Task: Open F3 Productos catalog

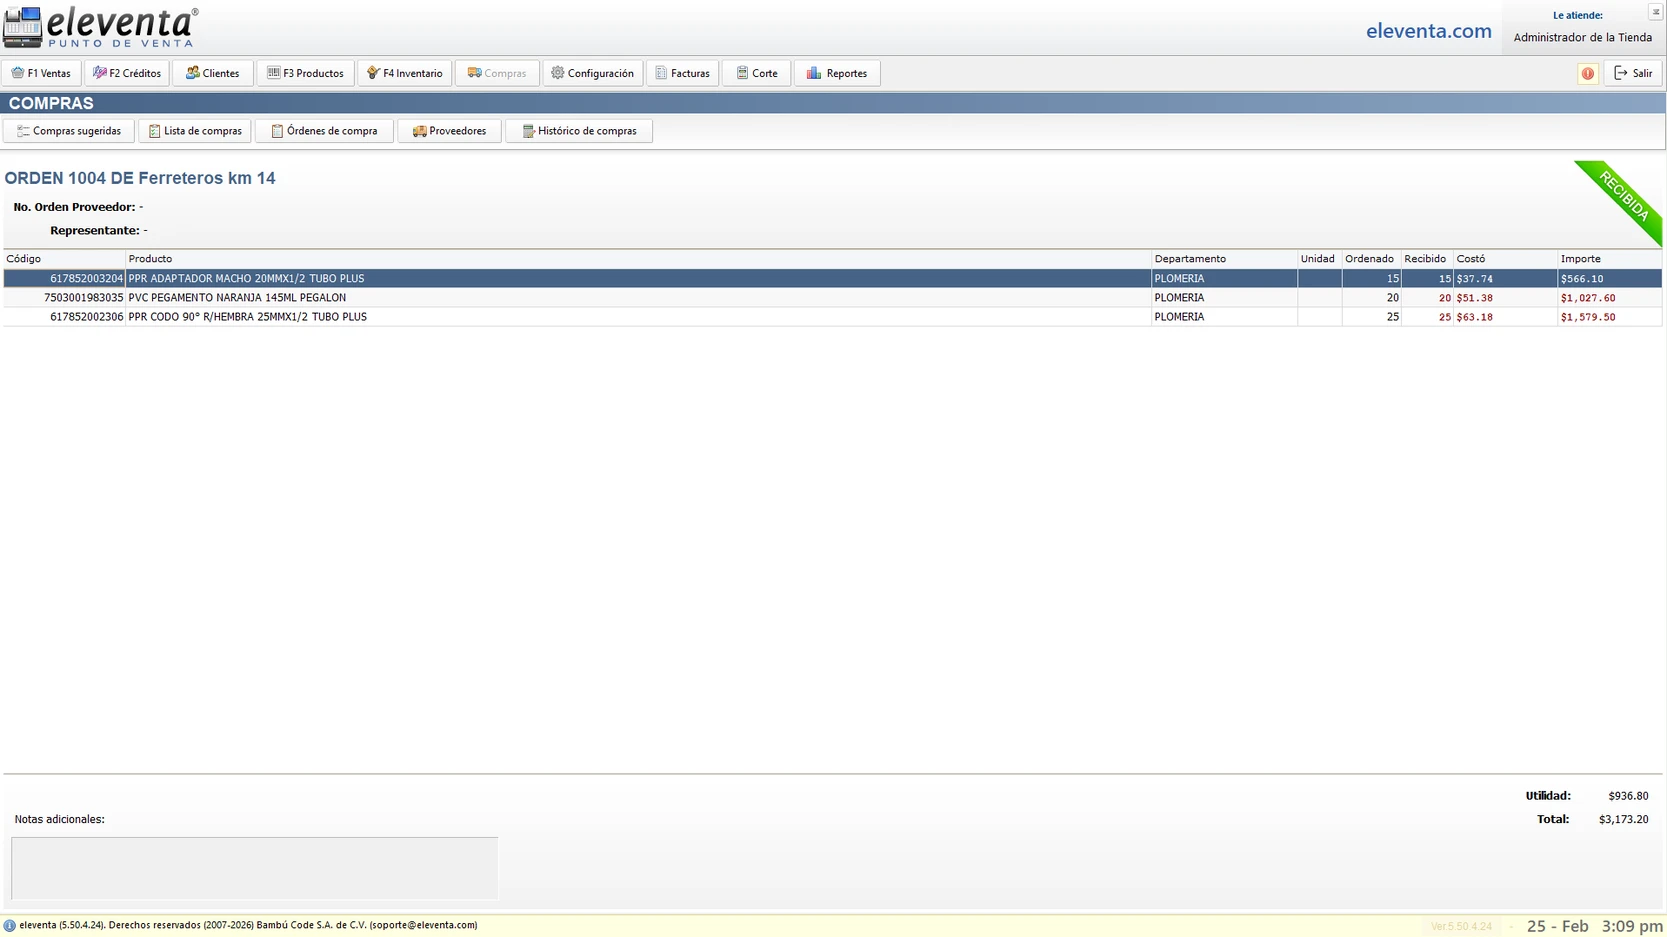Action: (x=305, y=73)
